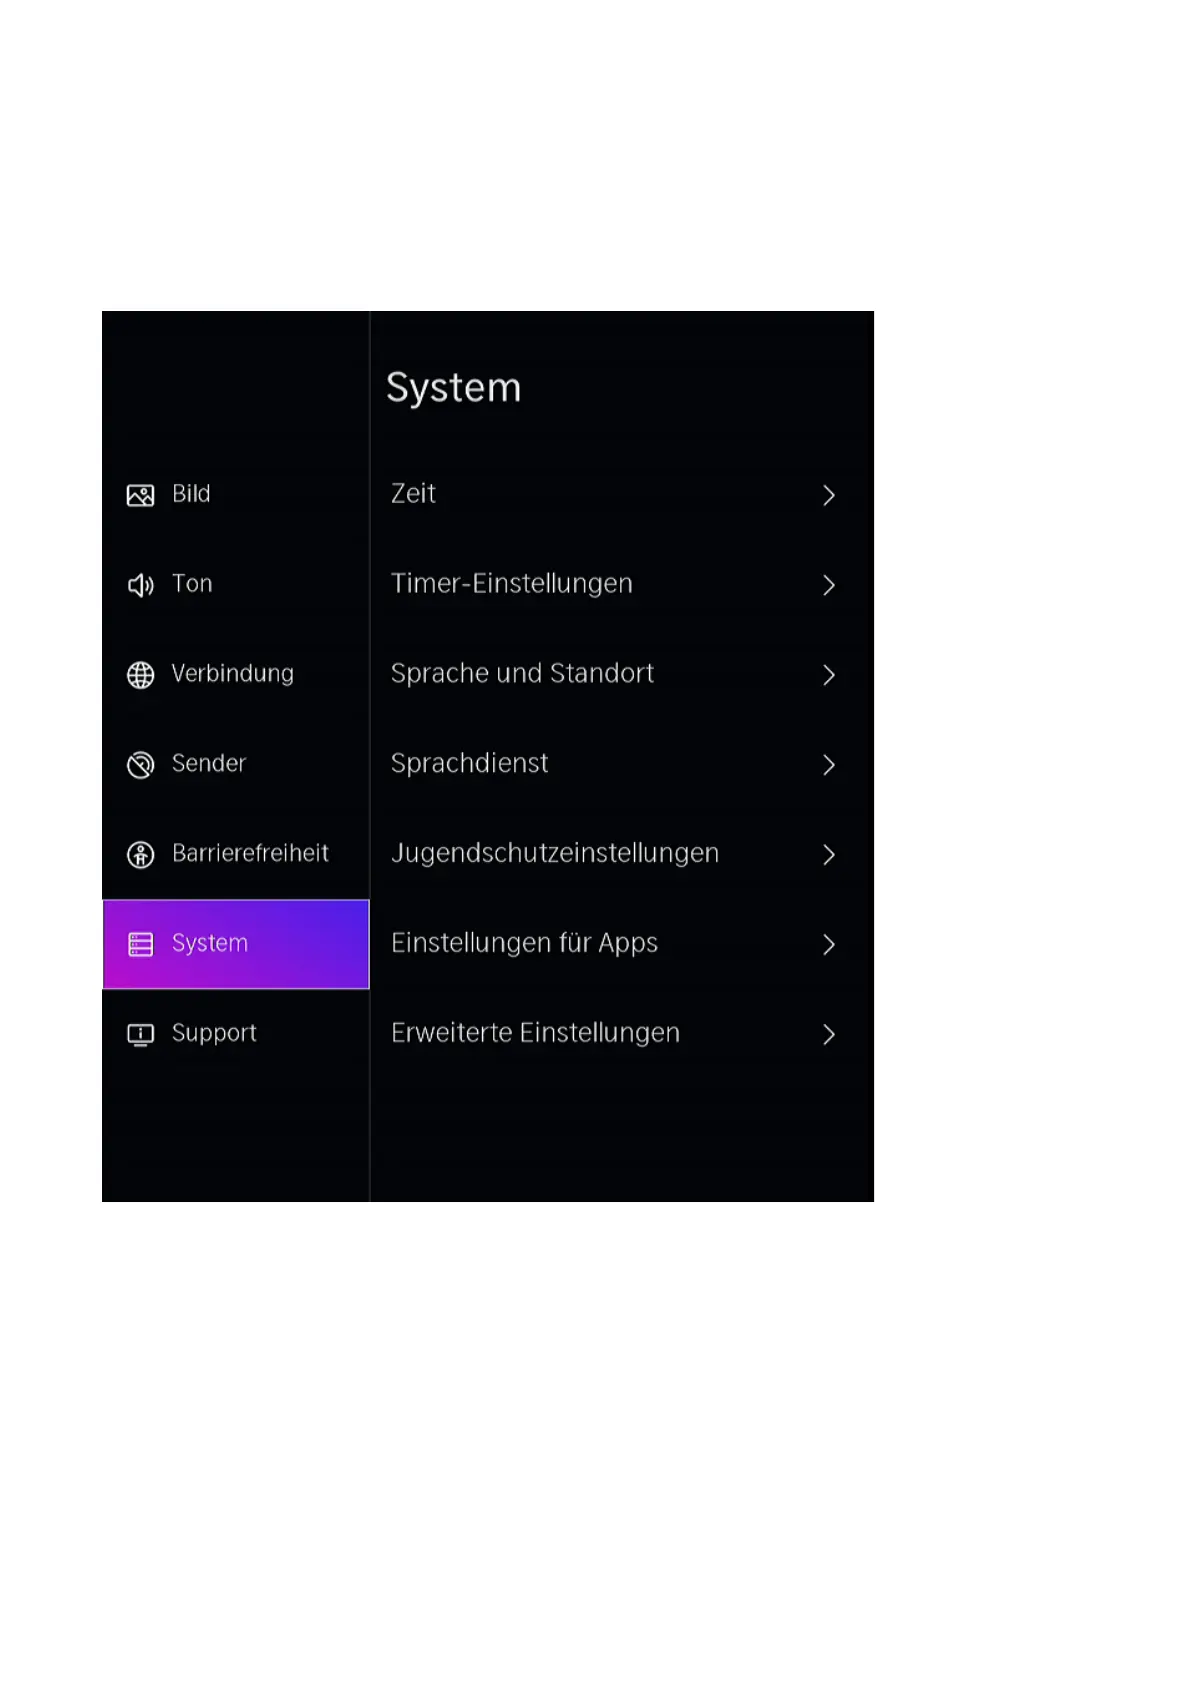Click the chevron next to Sprachdienst

[x=828, y=765]
